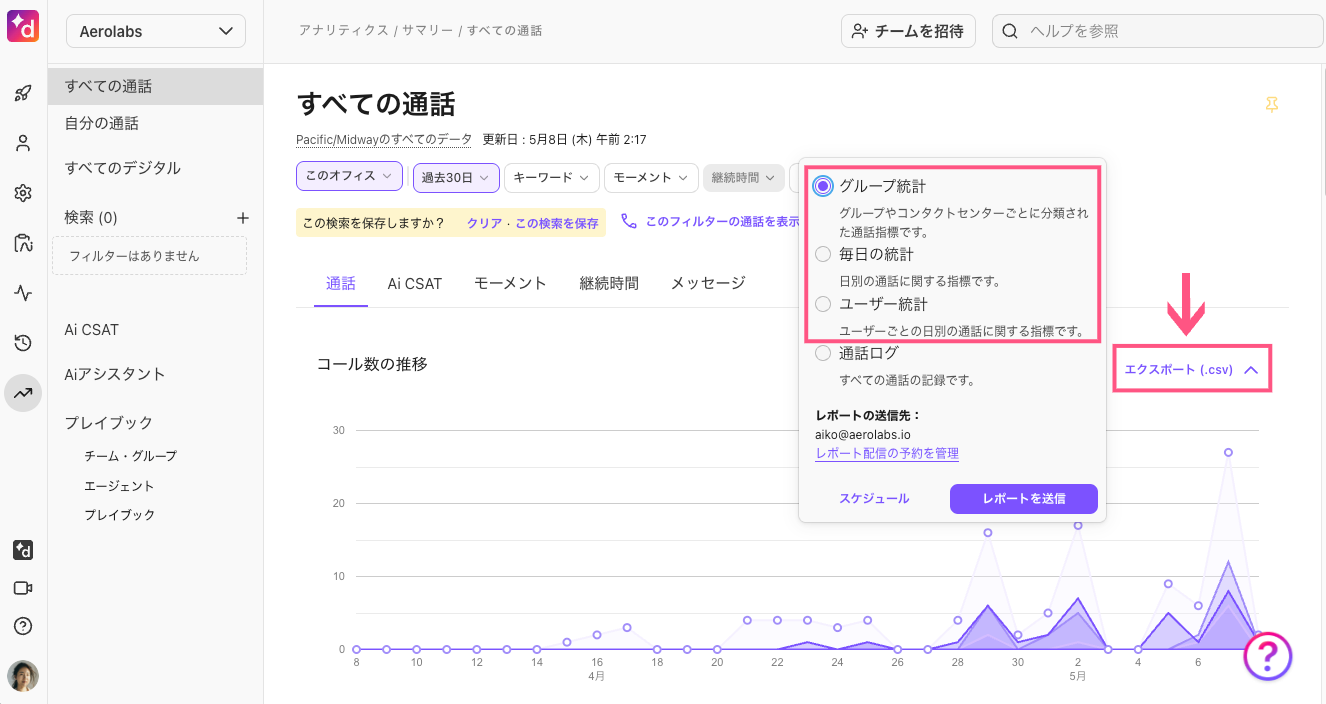Add a new search with plus icon
The width and height of the screenshot is (1326, 704).
point(241,218)
